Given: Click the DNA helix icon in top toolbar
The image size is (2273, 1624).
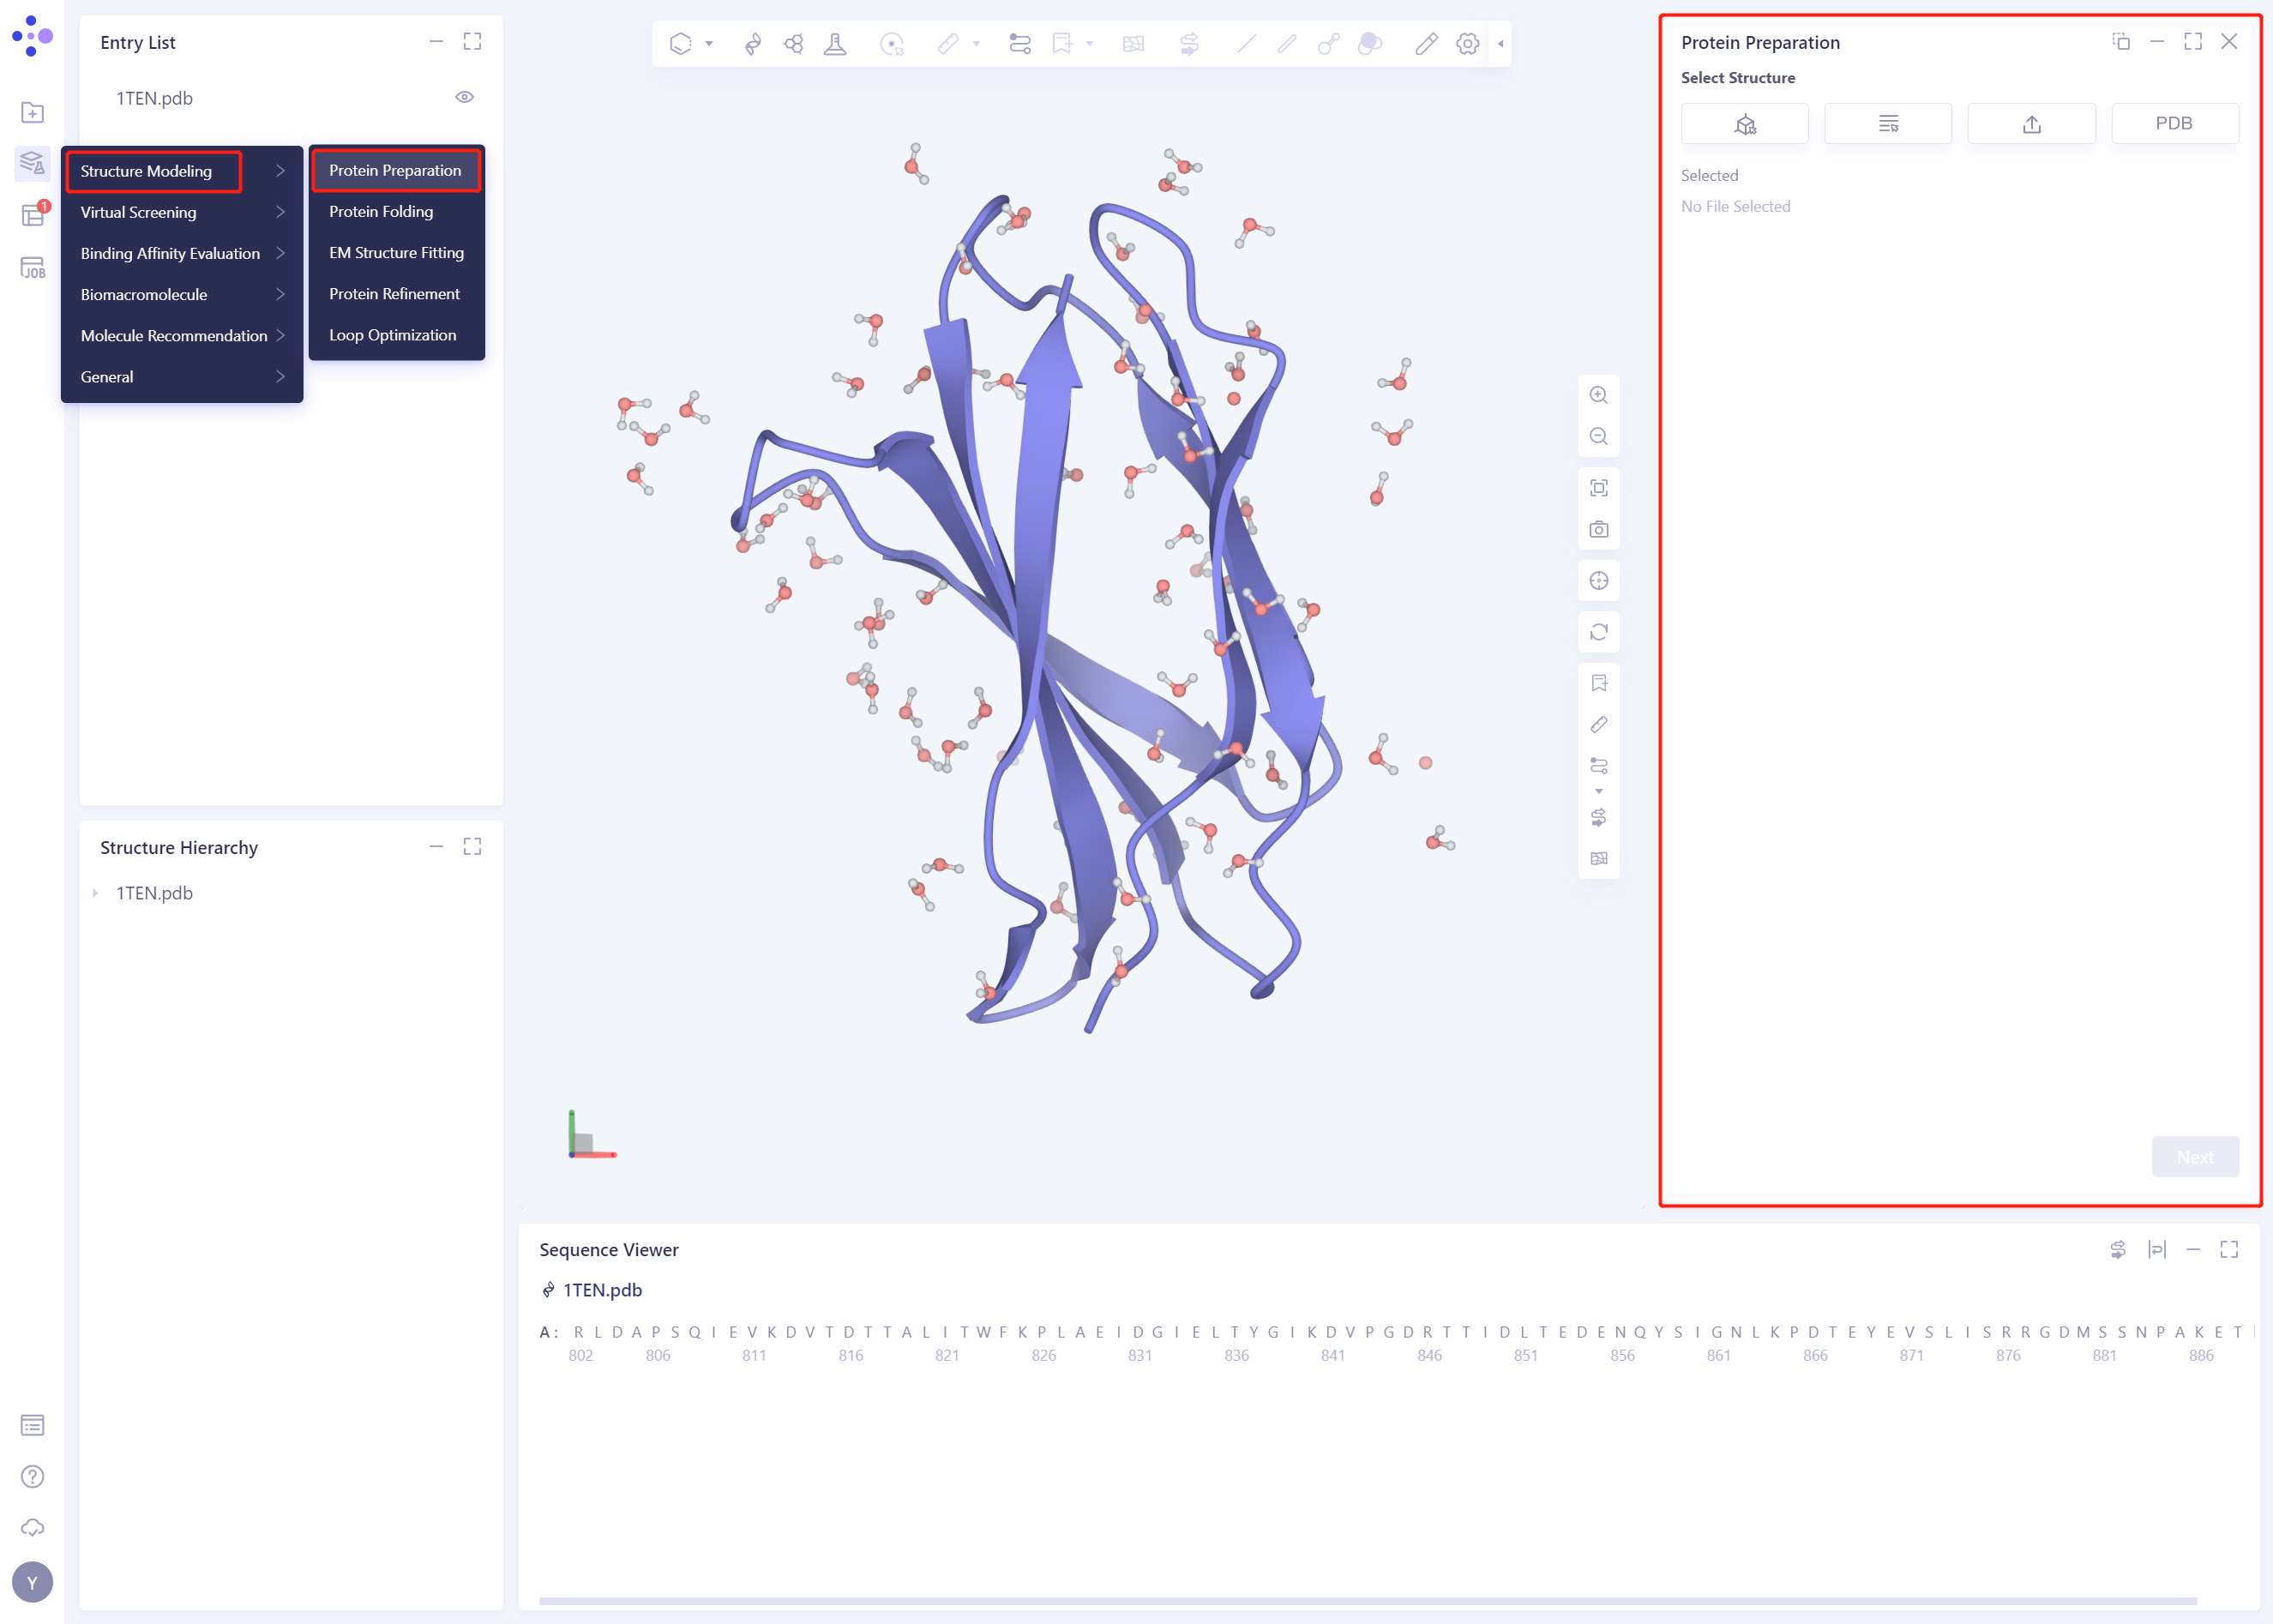Looking at the screenshot, I should [x=753, y=44].
